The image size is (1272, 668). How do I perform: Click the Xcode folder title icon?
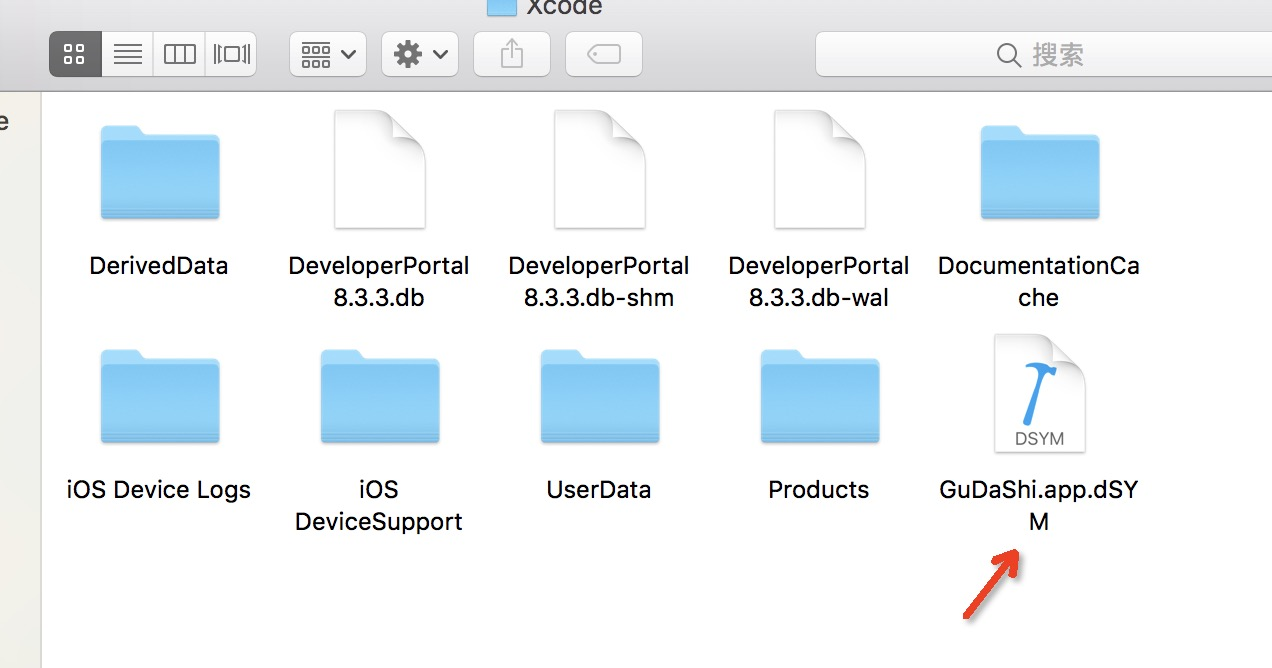[x=501, y=7]
